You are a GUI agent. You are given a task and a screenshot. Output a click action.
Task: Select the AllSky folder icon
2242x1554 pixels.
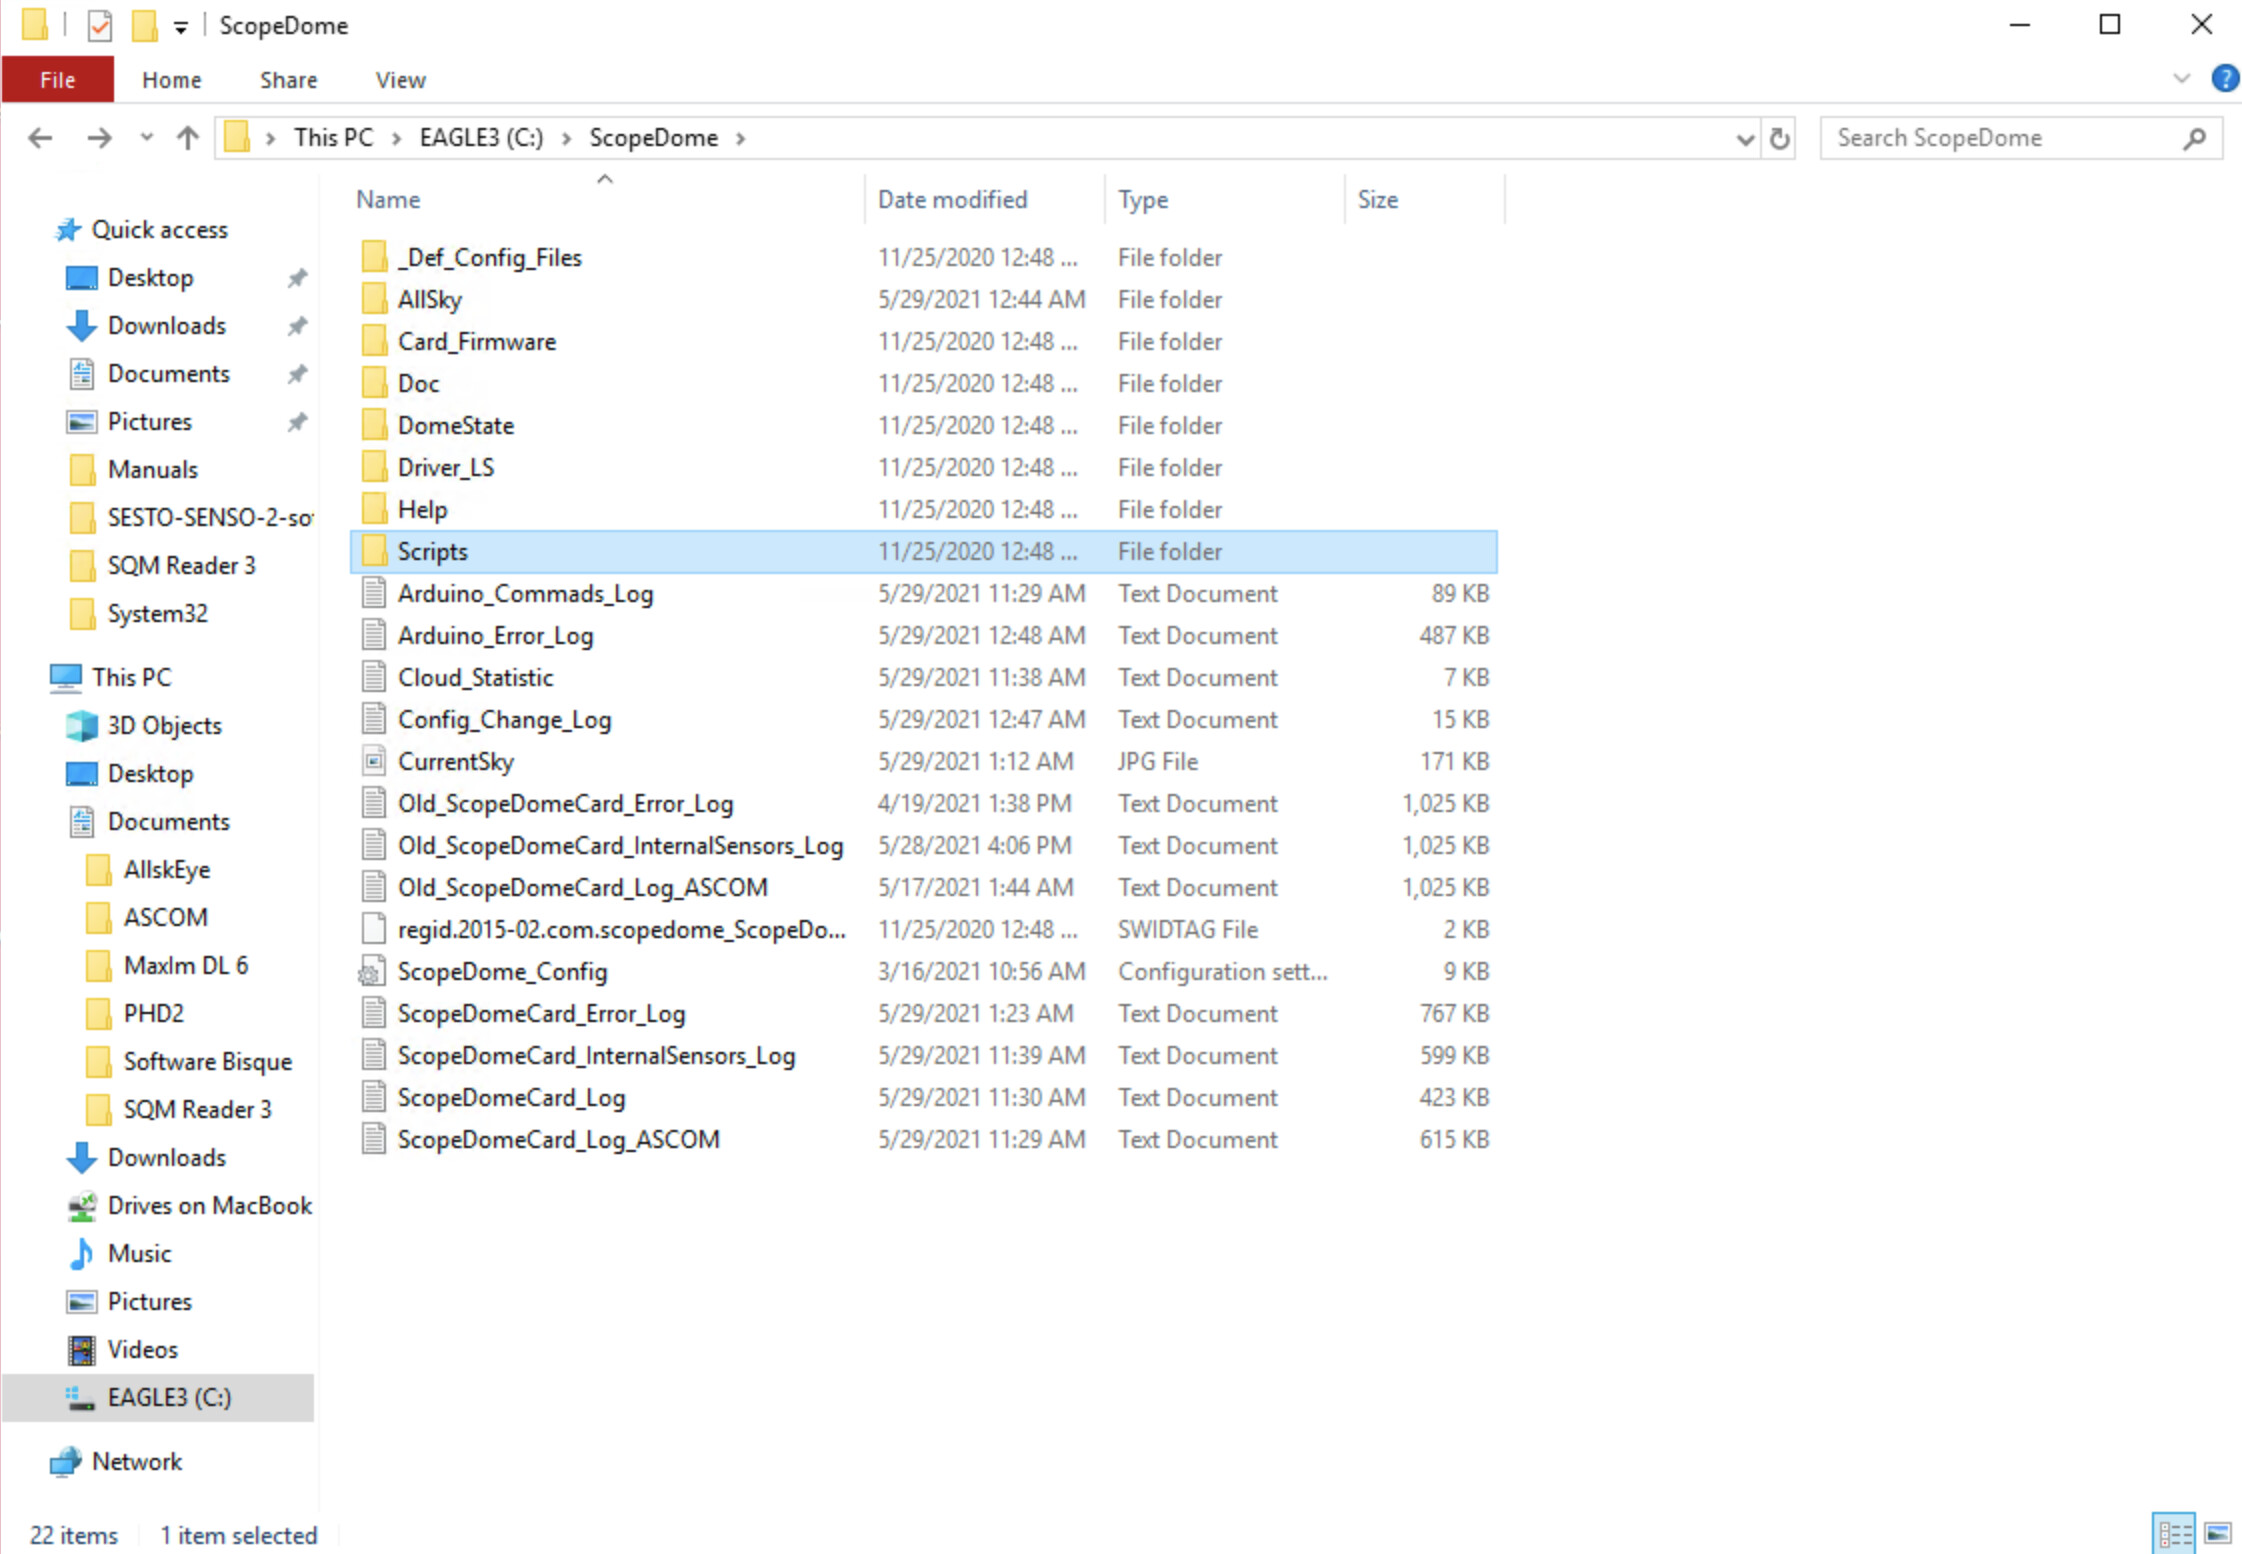click(374, 299)
